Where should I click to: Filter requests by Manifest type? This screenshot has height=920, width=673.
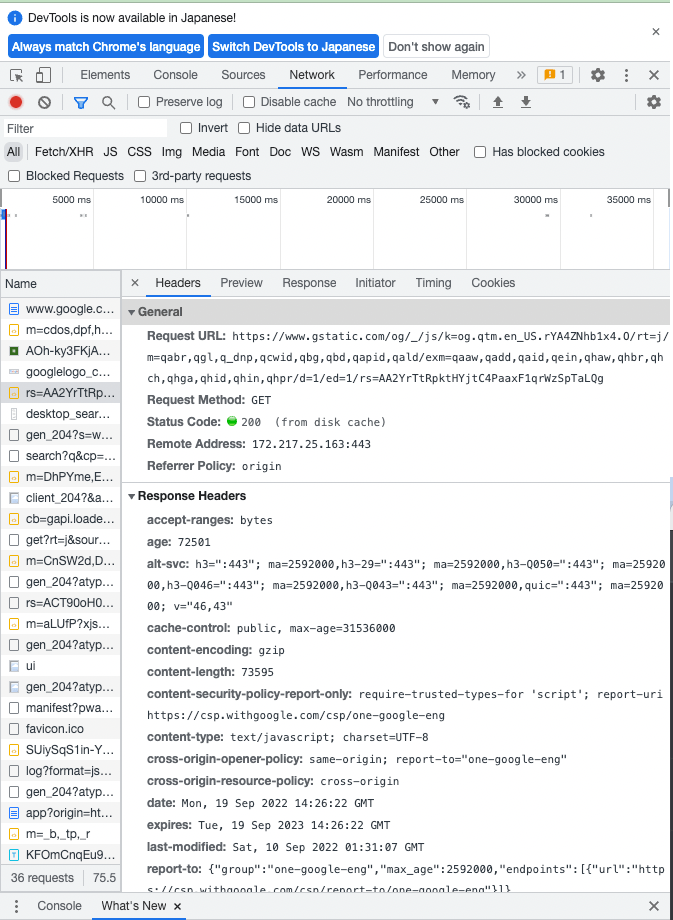[x=396, y=152]
